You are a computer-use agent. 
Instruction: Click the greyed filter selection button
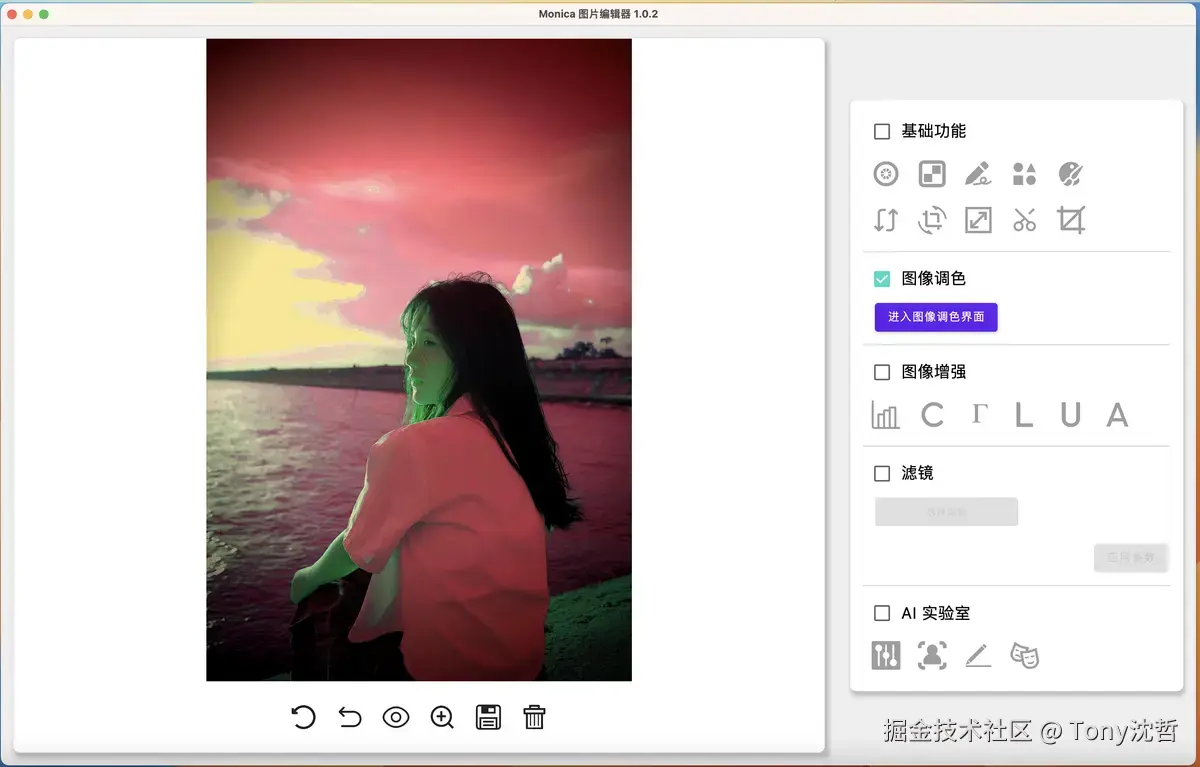(x=946, y=512)
